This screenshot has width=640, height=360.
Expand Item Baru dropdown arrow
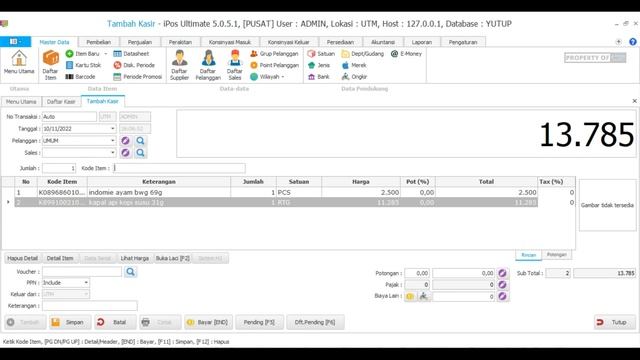click(x=106, y=53)
